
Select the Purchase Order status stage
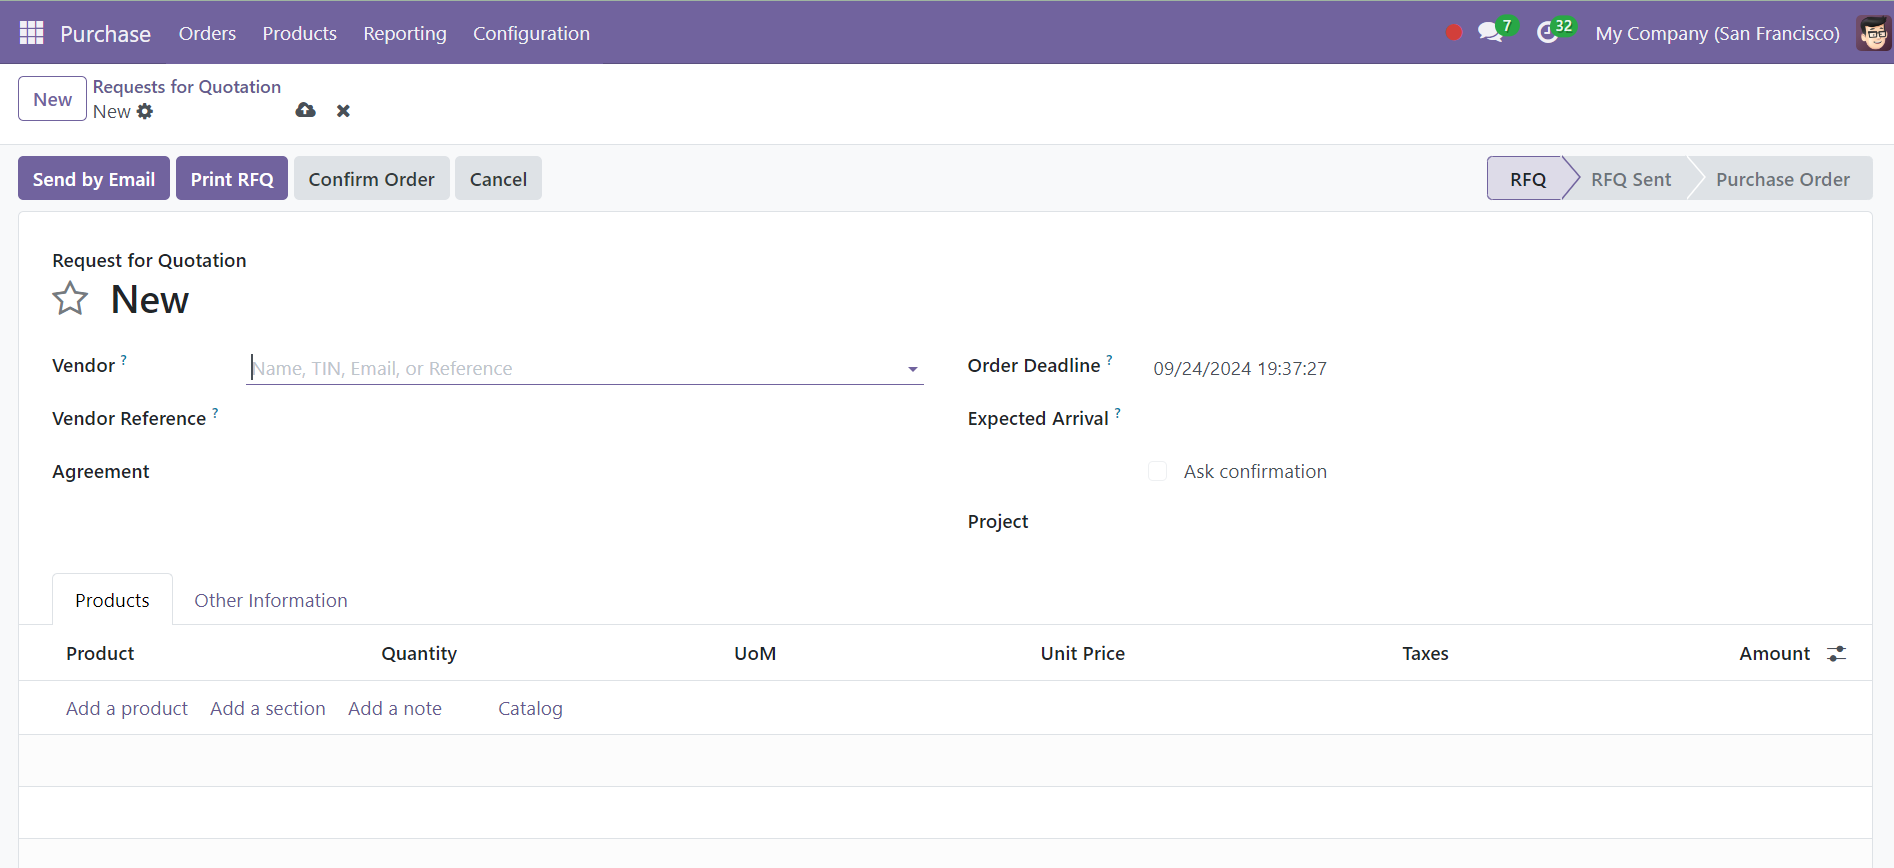(1782, 178)
